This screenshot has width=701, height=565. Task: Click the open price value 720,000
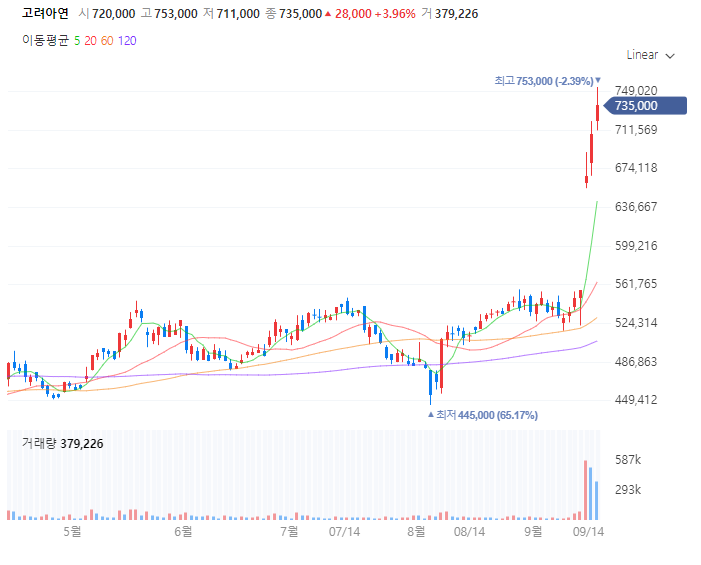click(114, 14)
